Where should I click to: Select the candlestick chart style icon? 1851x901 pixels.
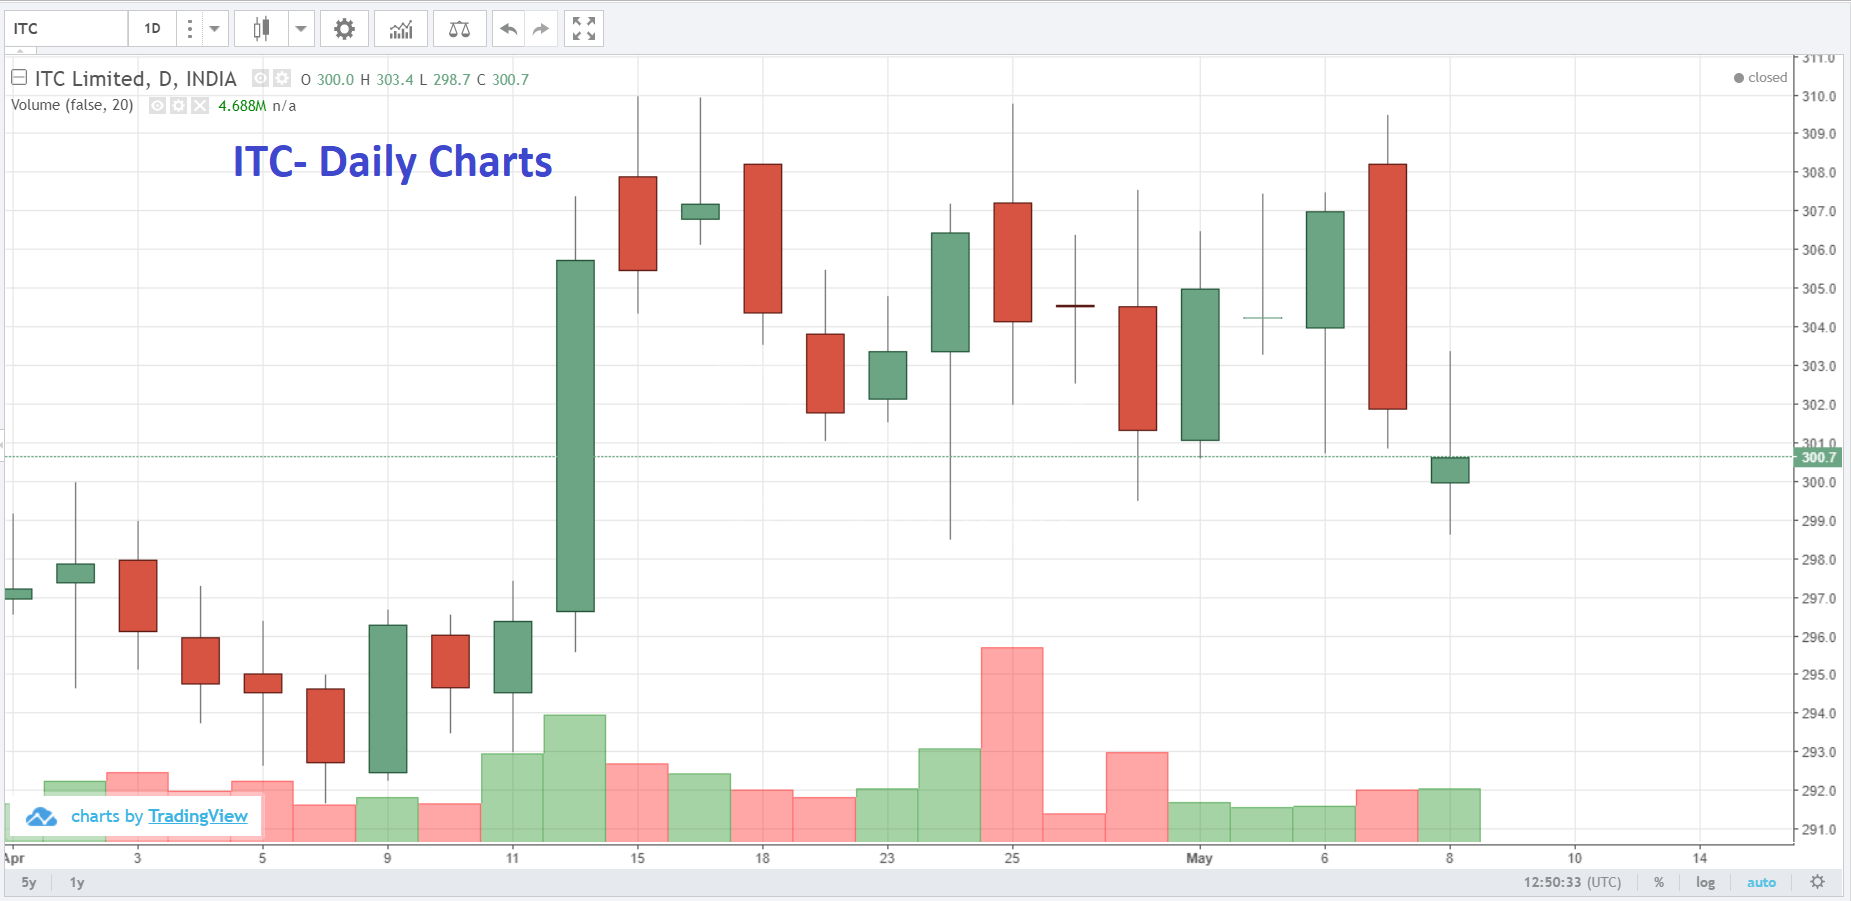pos(261,29)
